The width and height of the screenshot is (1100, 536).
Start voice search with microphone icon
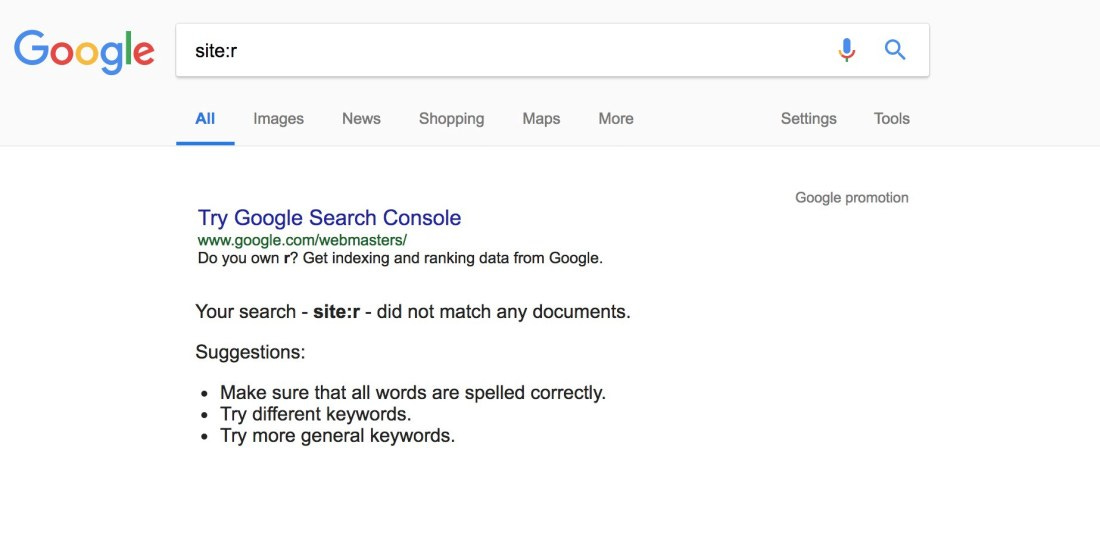click(847, 50)
